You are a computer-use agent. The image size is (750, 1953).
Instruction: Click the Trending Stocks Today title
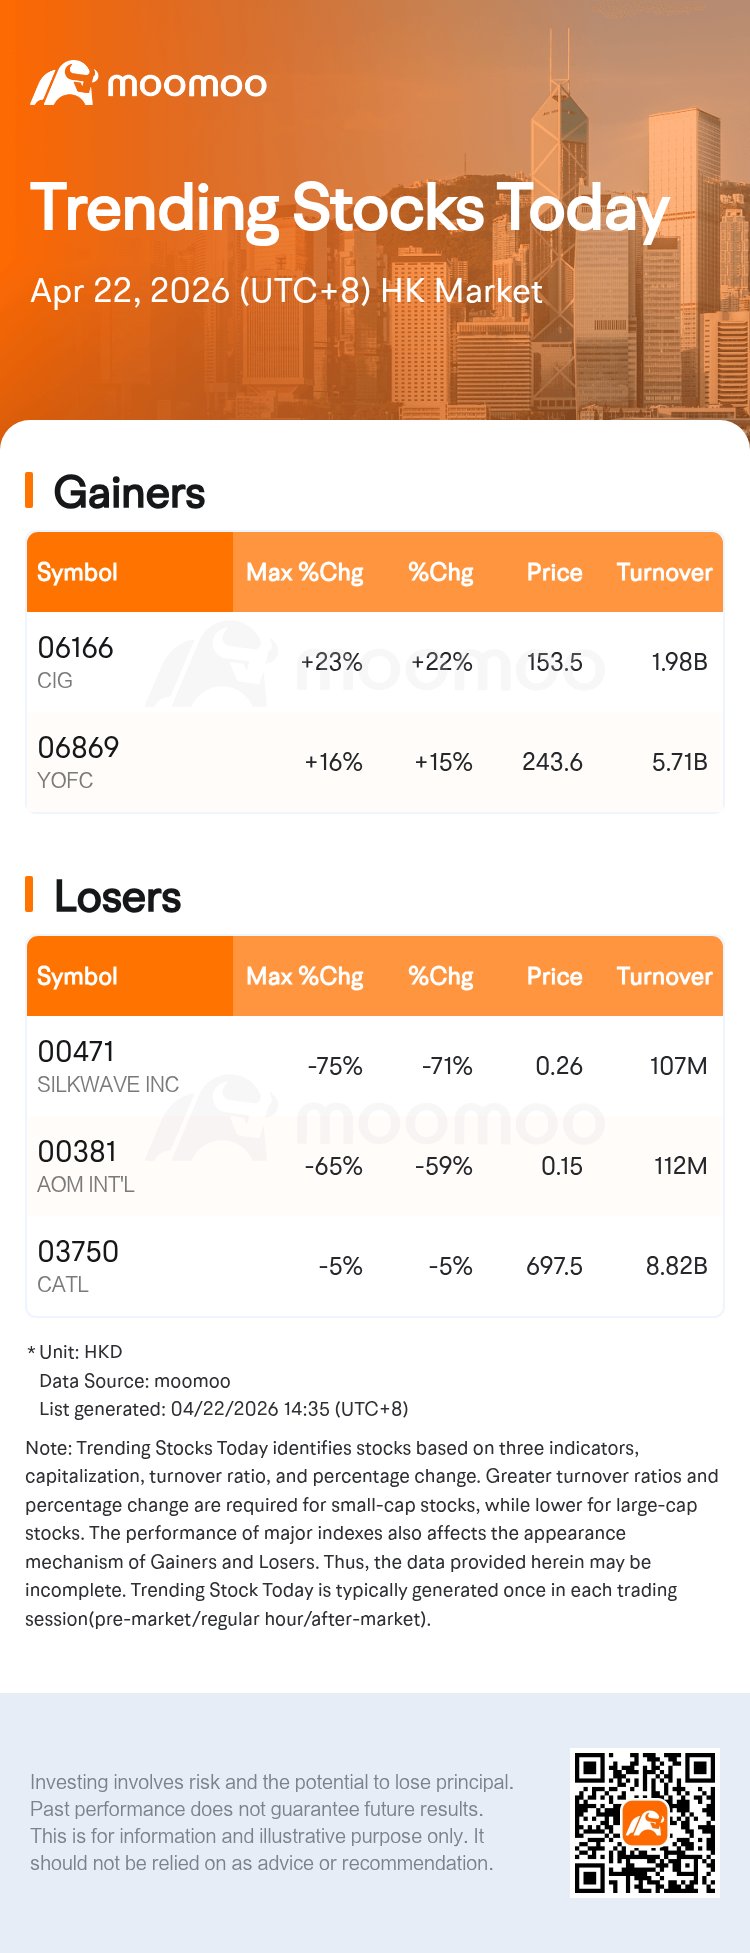coord(350,209)
